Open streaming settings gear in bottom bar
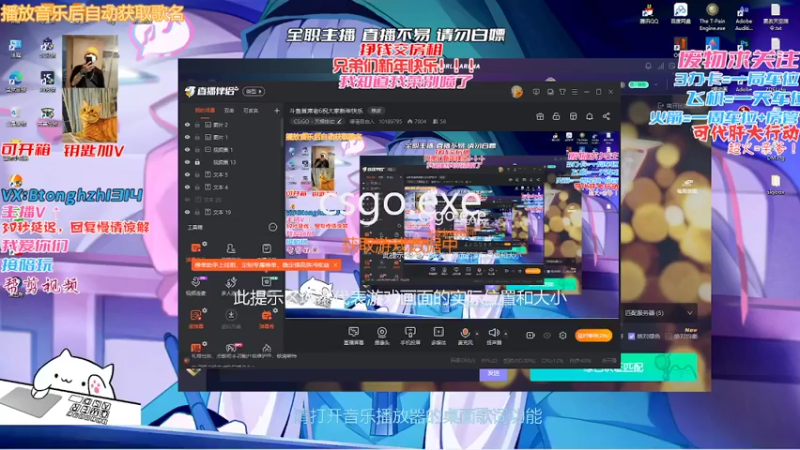 [x=563, y=336]
